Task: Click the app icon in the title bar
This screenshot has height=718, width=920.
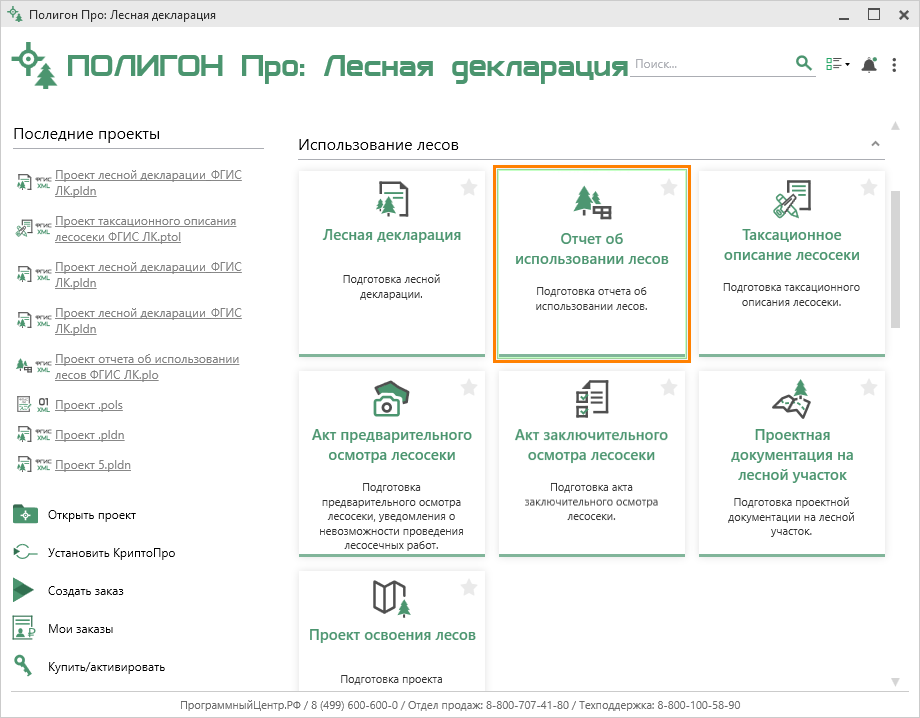Action: click(x=14, y=14)
